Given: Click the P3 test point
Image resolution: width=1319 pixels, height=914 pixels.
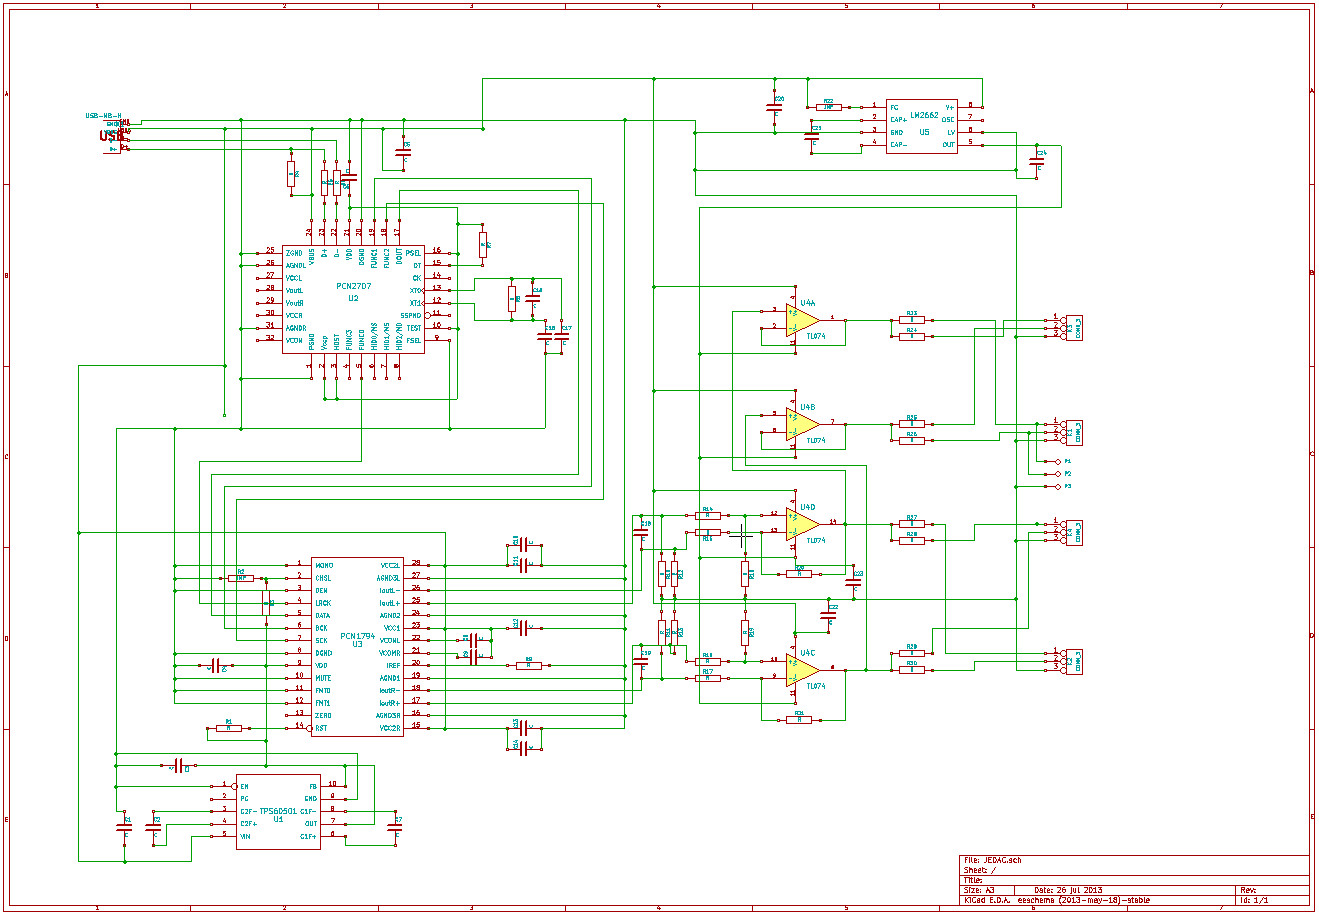Looking at the screenshot, I should pos(1057,486).
